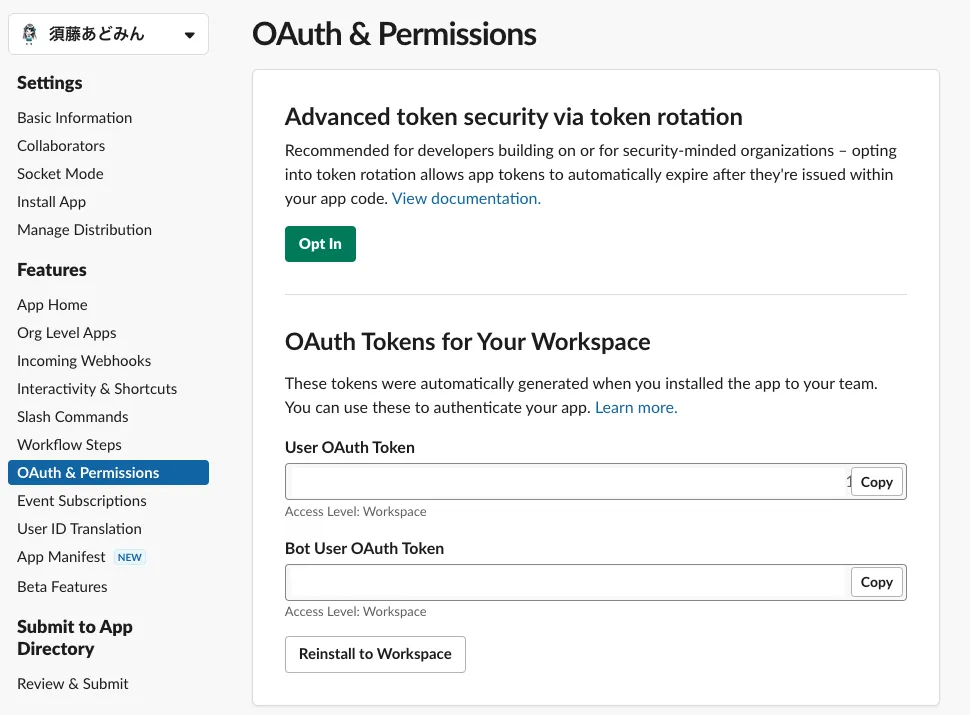970x715 pixels.
Task: Open Incoming Webhooks feature
Action: tap(84, 361)
